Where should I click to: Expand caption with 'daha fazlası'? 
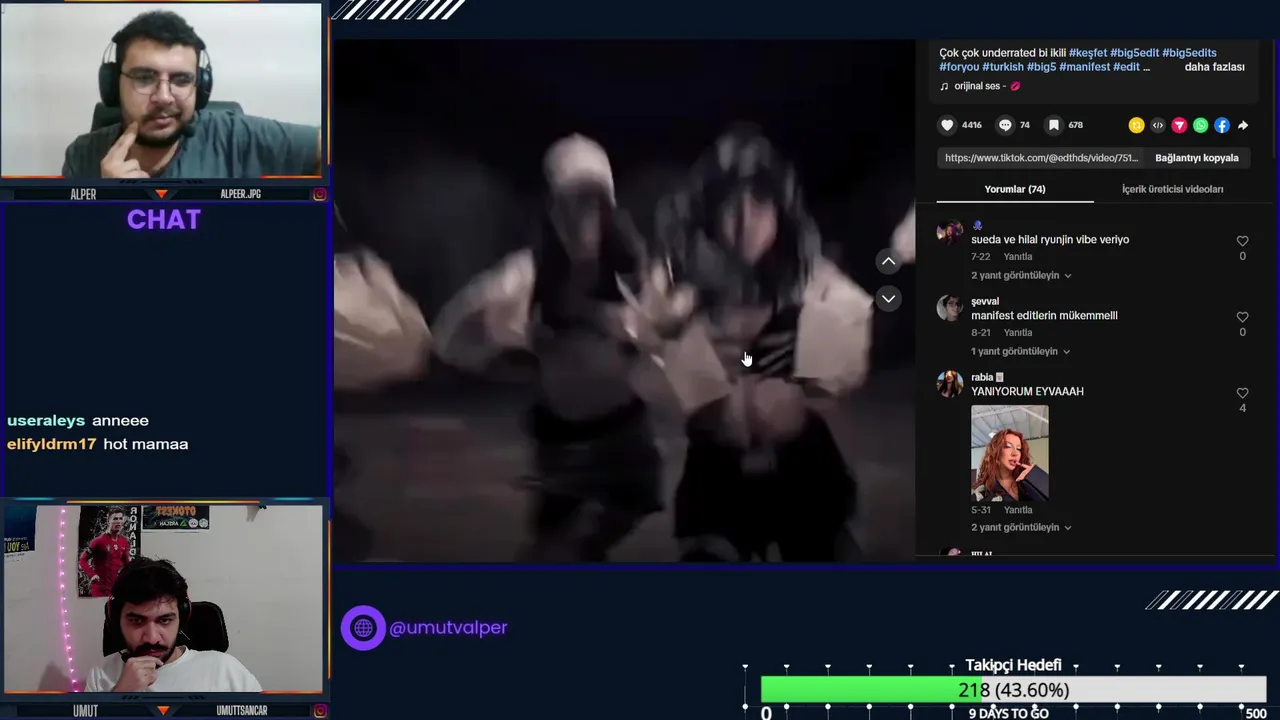tap(1214, 67)
